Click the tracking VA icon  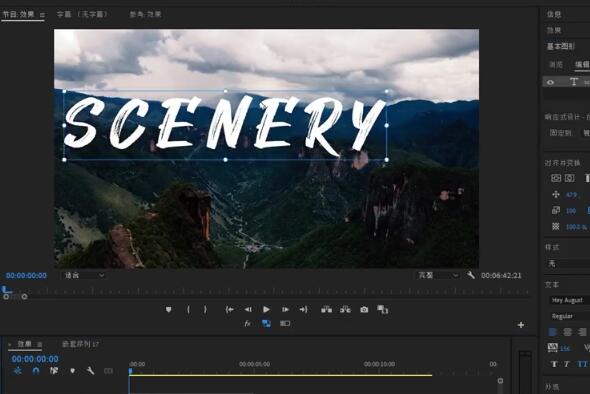552,347
